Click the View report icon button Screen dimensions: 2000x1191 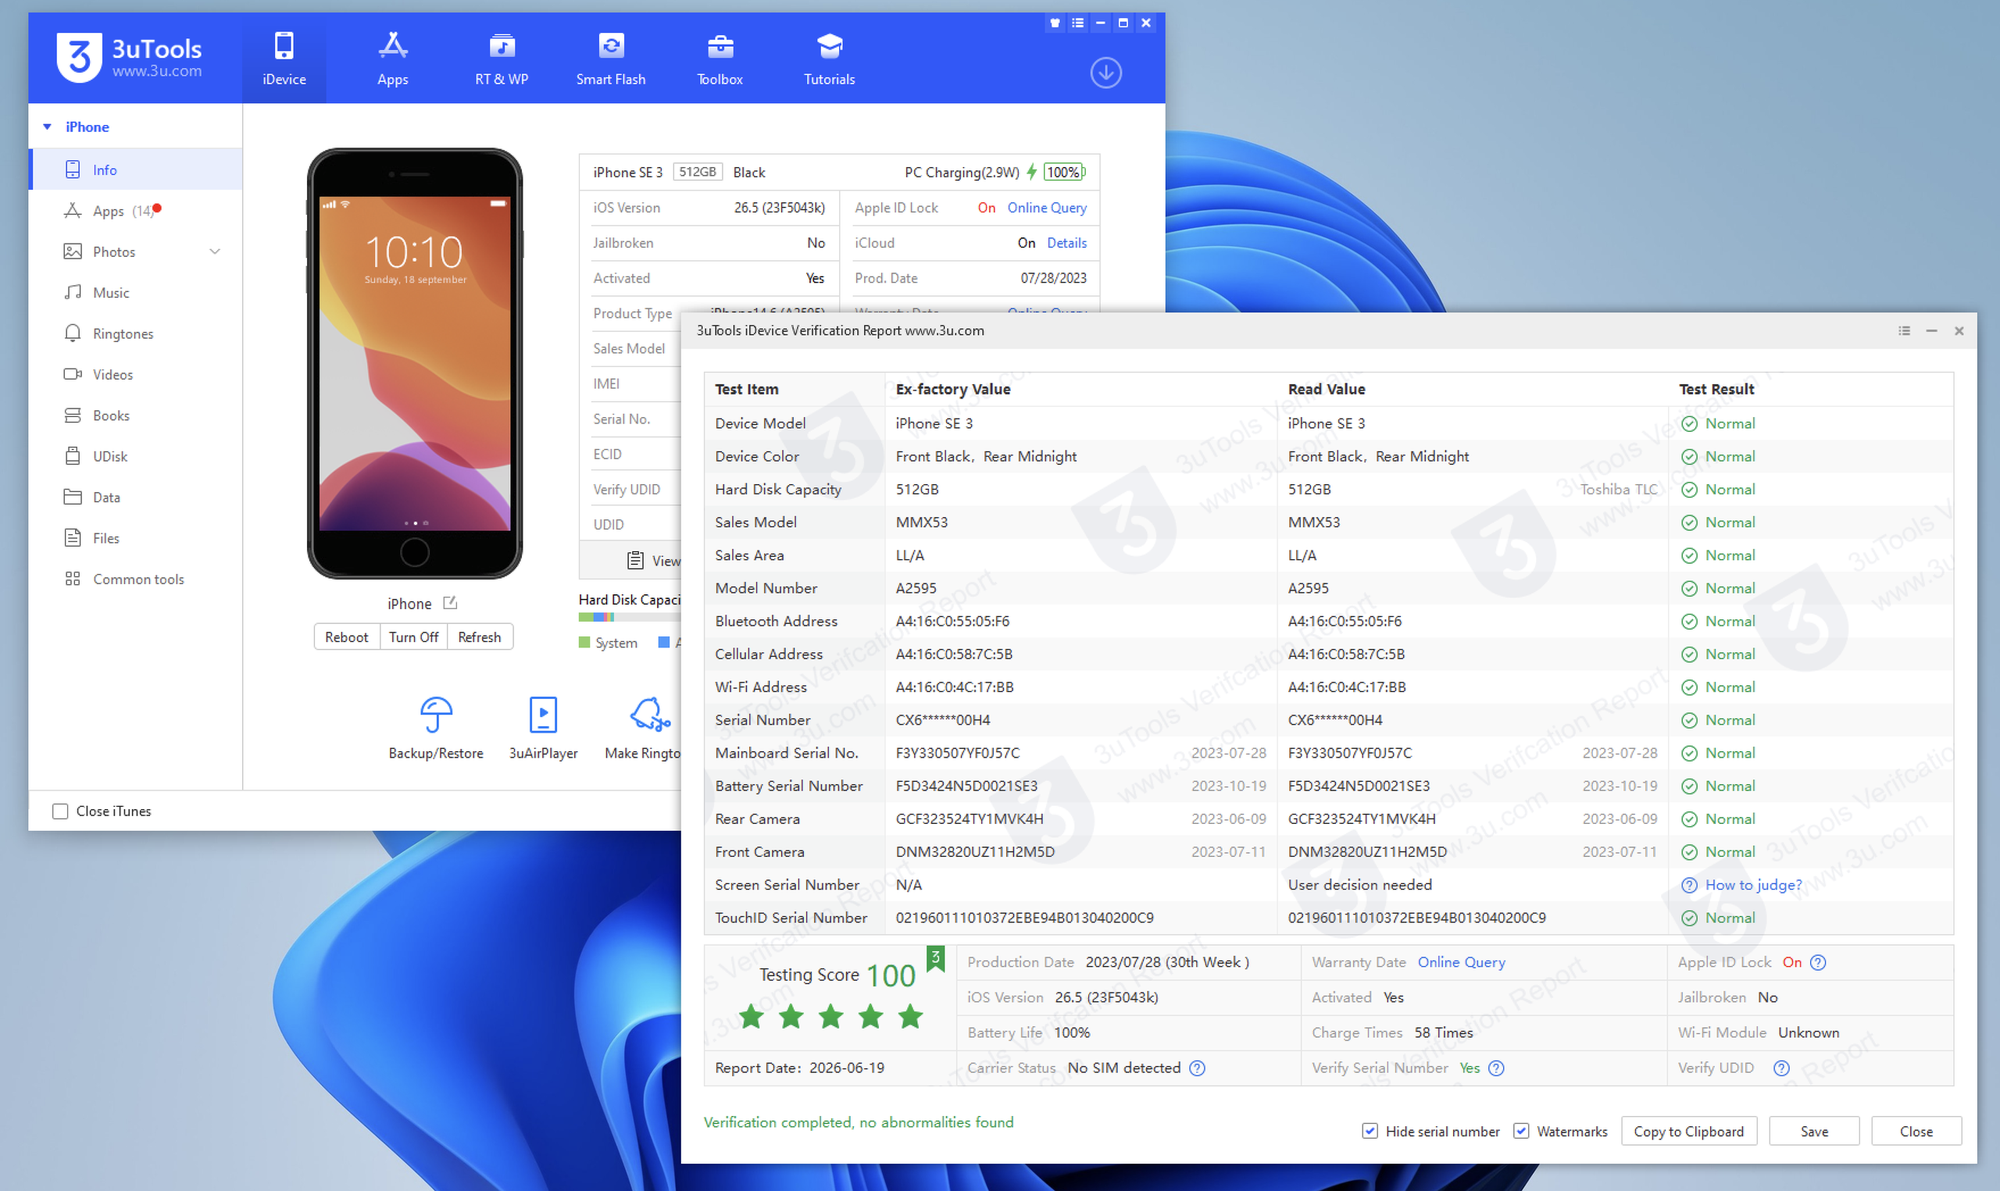click(635, 561)
